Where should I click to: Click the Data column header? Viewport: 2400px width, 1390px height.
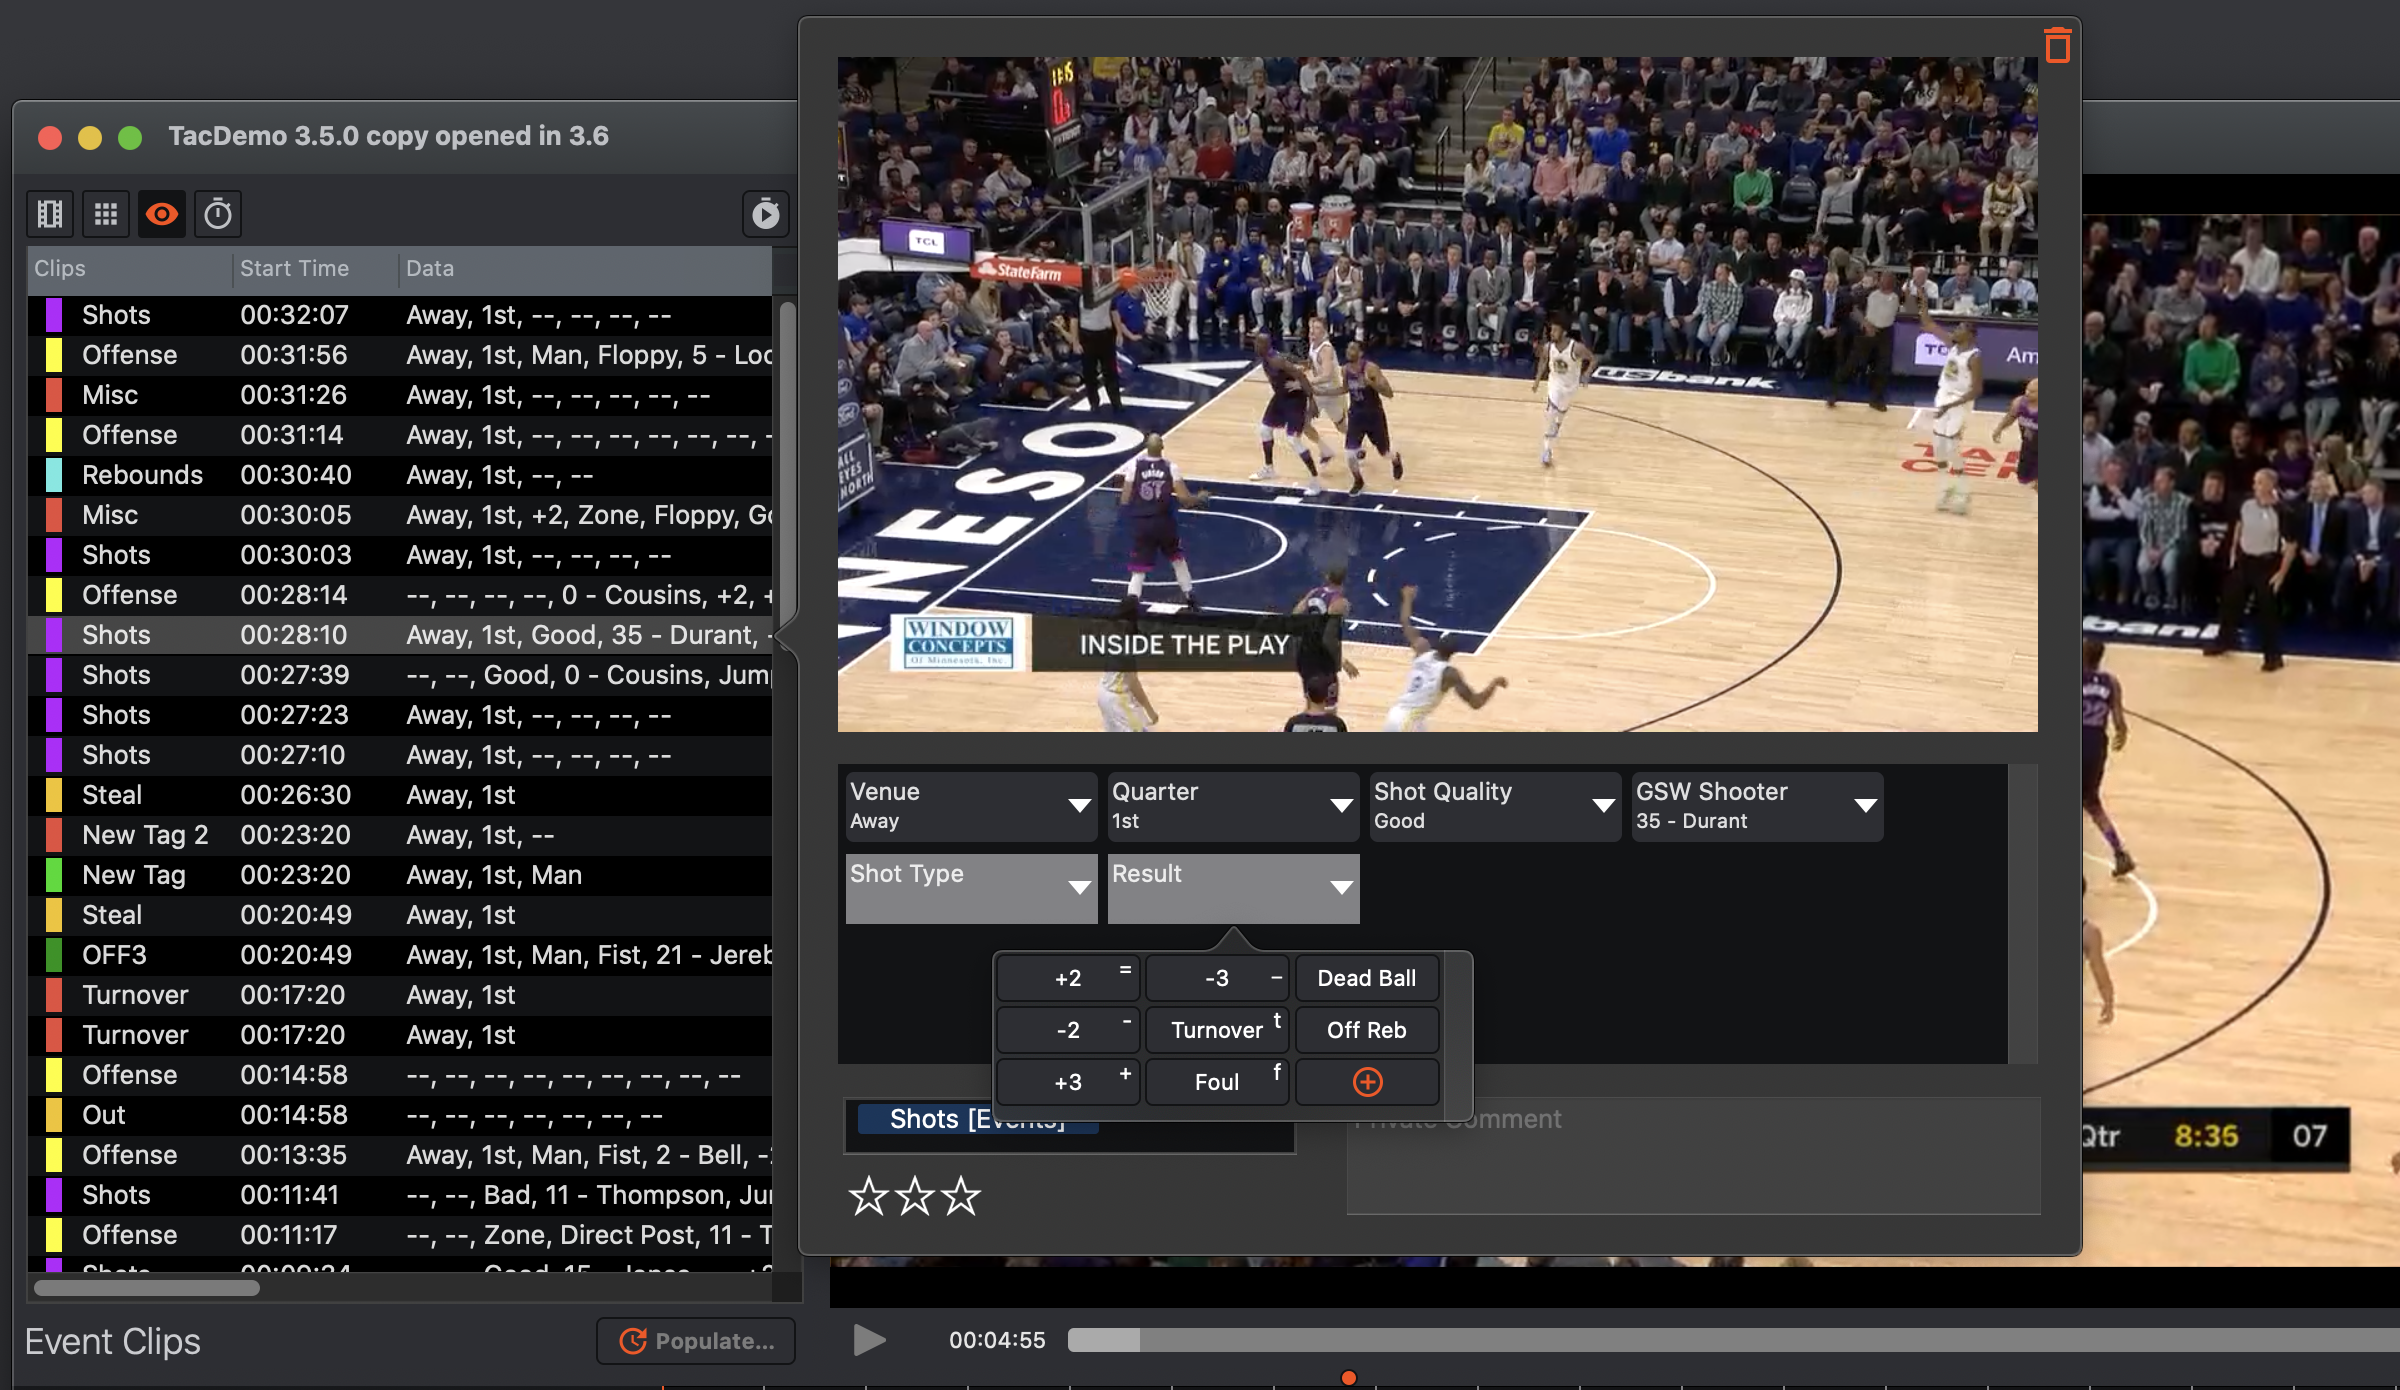point(586,268)
